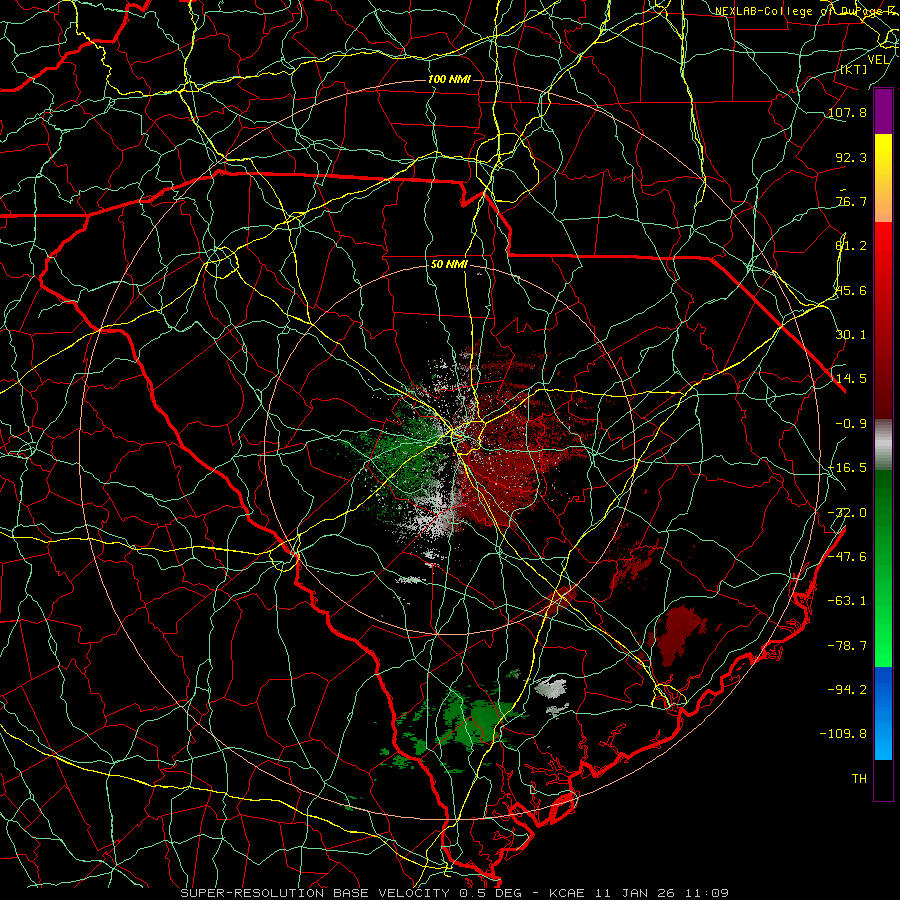This screenshot has width=900, height=900.
Task: Select the -32.0 value on velocity scale
Action: [847, 513]
